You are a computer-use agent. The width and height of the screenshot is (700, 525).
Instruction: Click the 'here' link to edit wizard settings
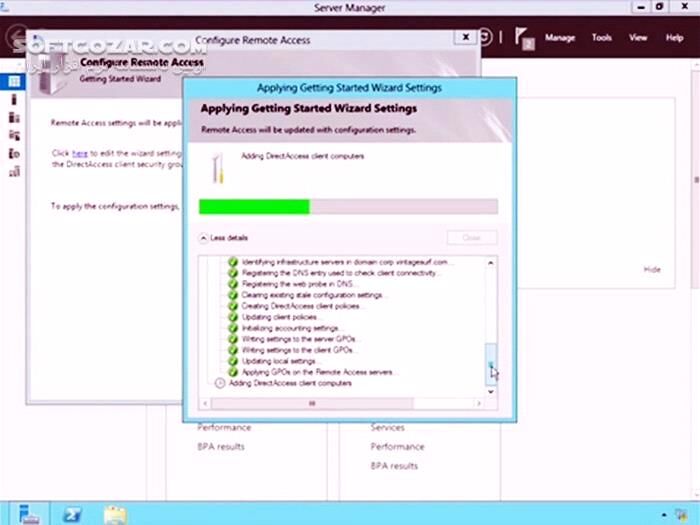click(80, 153)
